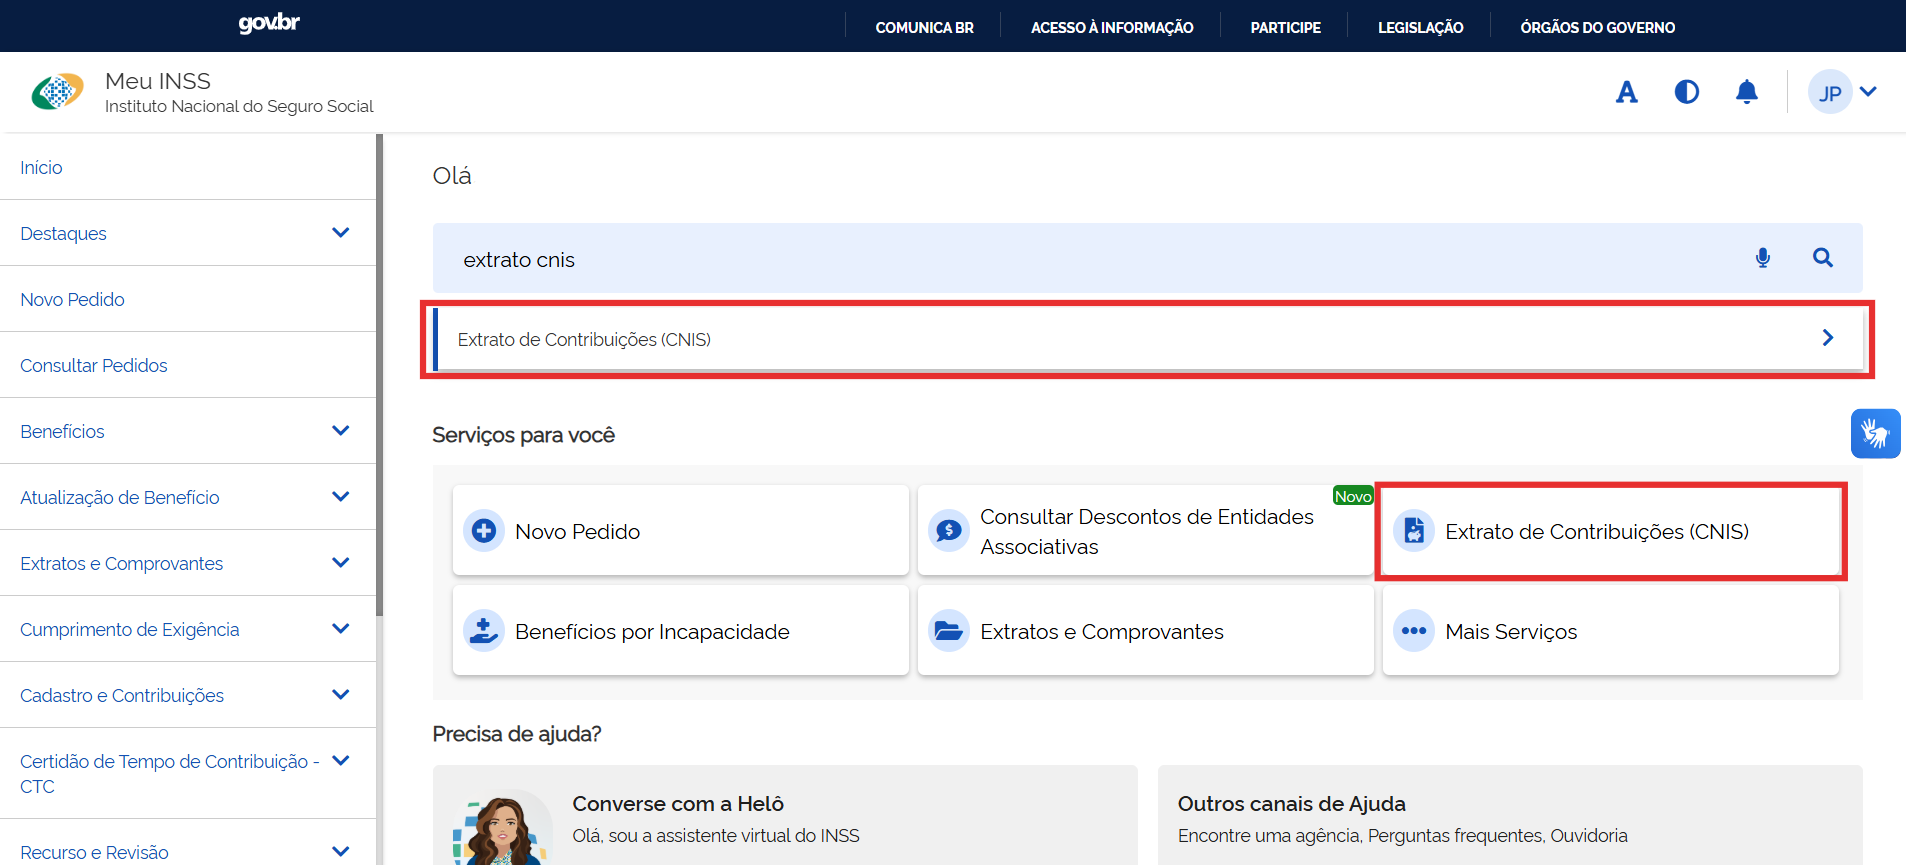Open the Novo Pedido service card
1906x865 pixels.
(x=680, y=530)
